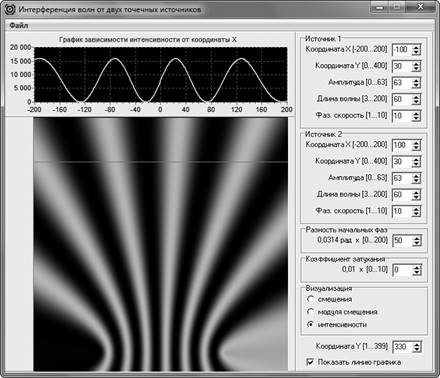Decrease Источник 1 Амплитуда value
440x378 pixels.
[416, 86]
